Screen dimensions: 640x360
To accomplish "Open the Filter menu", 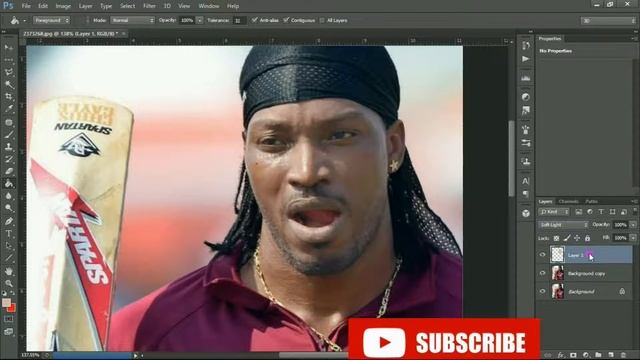I will 149,6.
